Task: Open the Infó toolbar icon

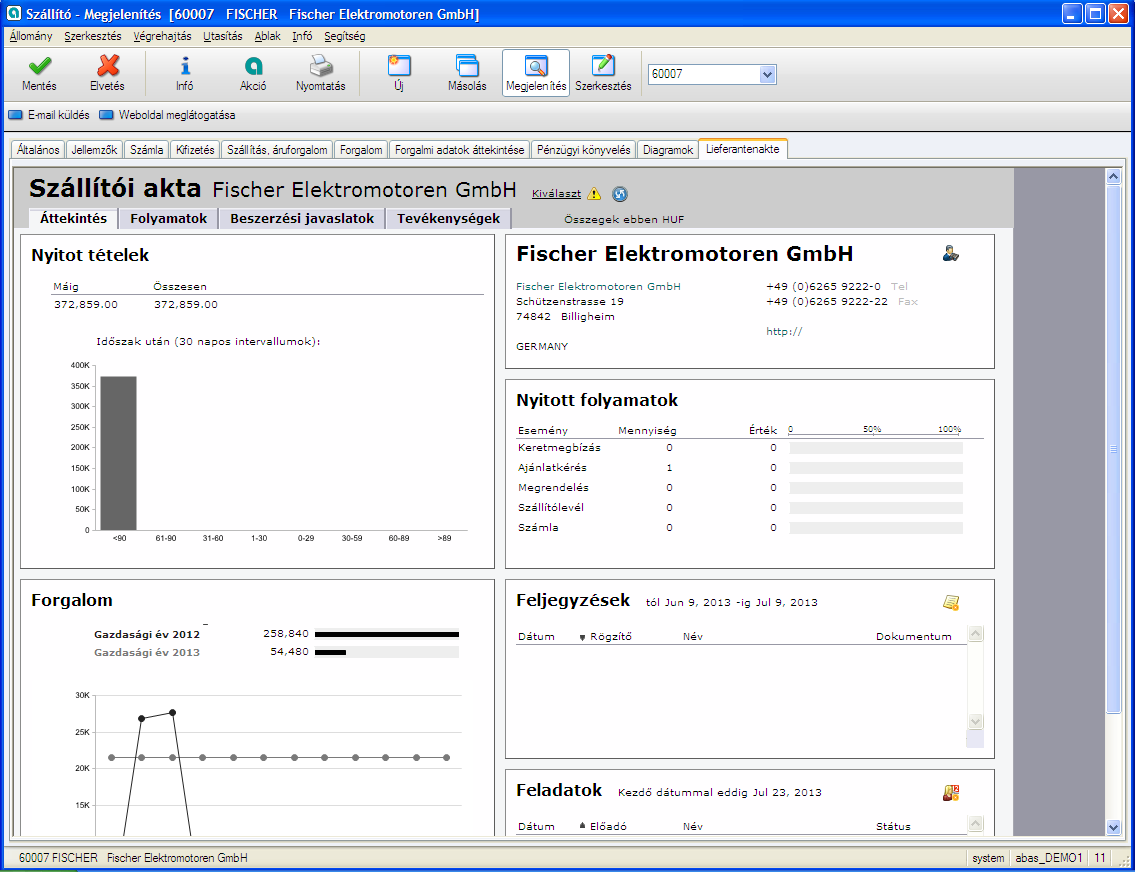Action: point(185,66)
